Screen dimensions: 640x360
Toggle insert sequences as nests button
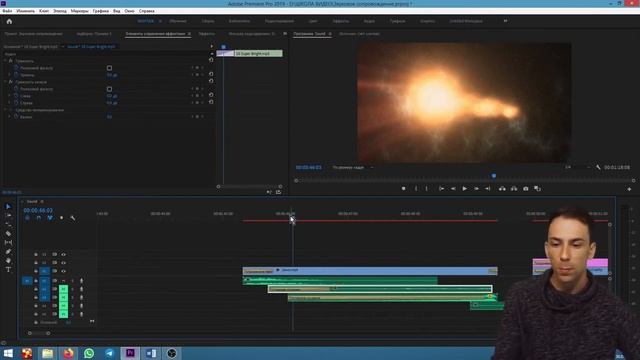(x=27, y=218)
